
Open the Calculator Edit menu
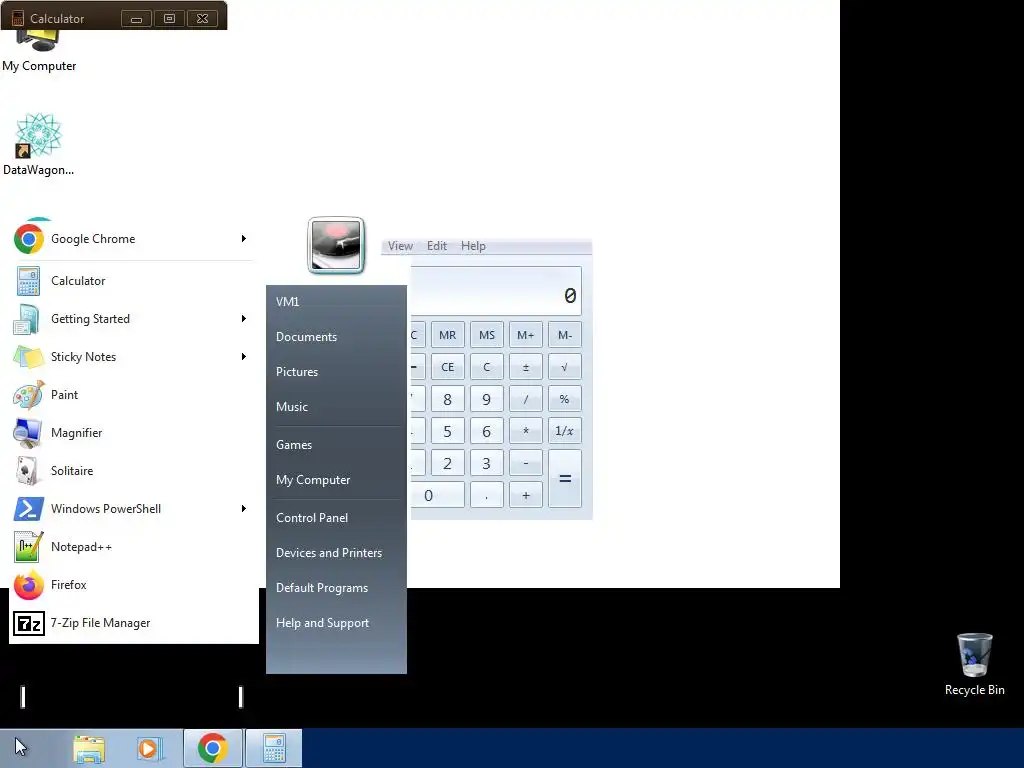coord(437,246)
